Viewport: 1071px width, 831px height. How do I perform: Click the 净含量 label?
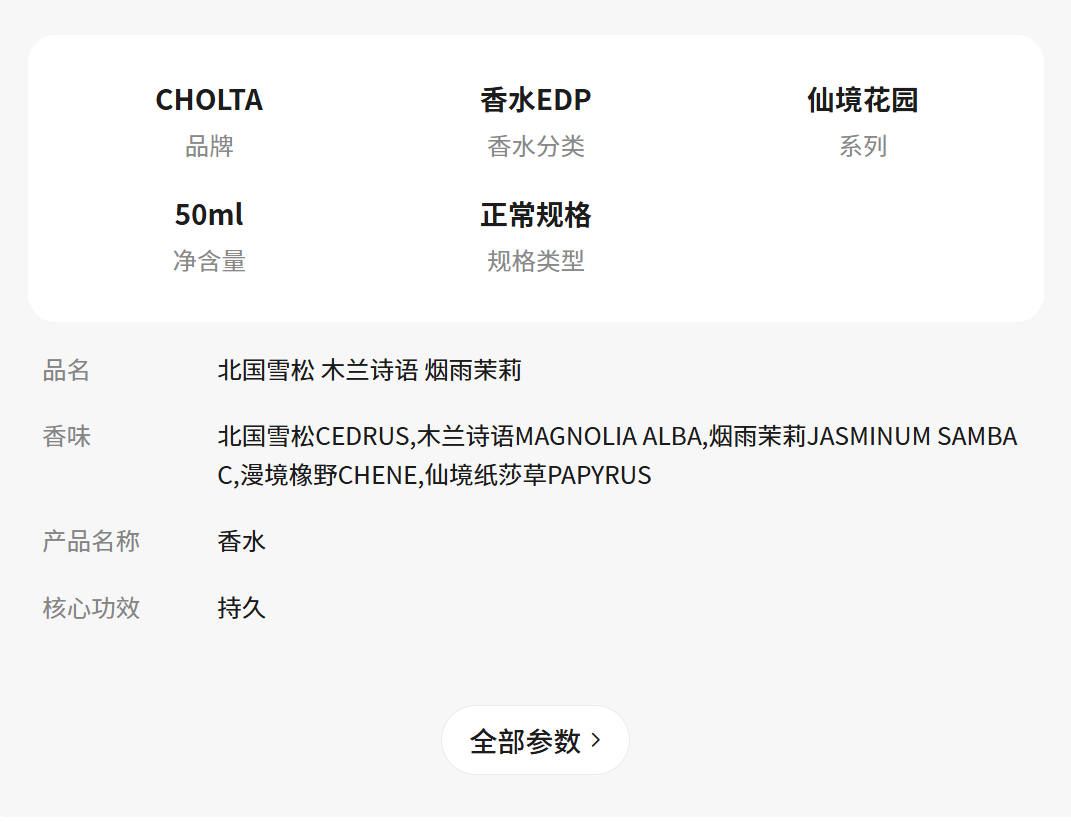[209, 262]
